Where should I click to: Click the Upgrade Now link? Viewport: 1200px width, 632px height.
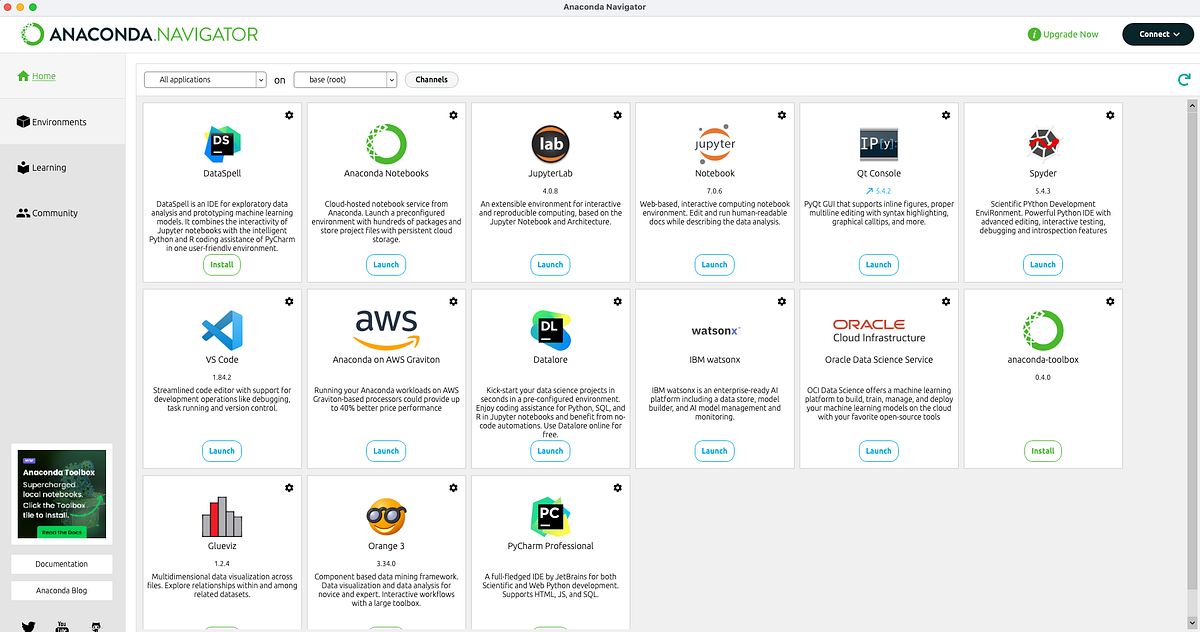click(1063, 33)
